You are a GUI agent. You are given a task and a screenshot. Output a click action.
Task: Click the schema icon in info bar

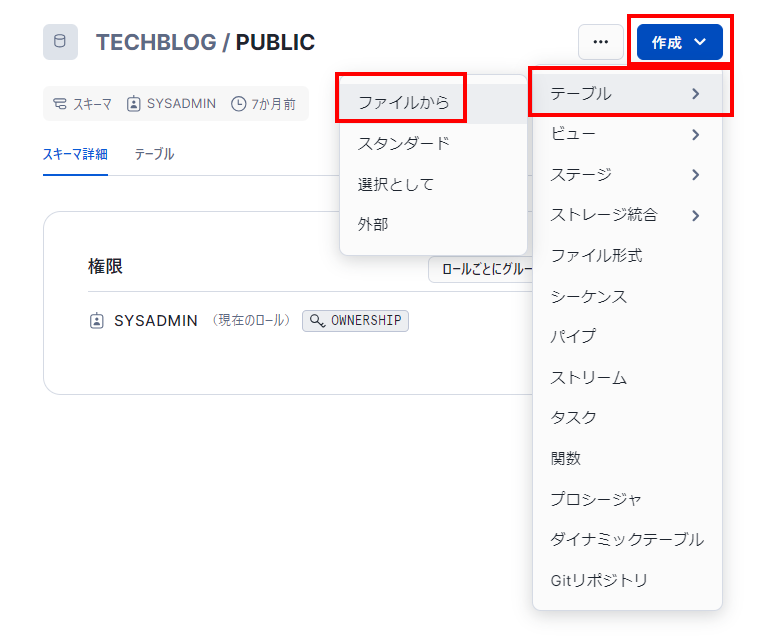(61, 104)
